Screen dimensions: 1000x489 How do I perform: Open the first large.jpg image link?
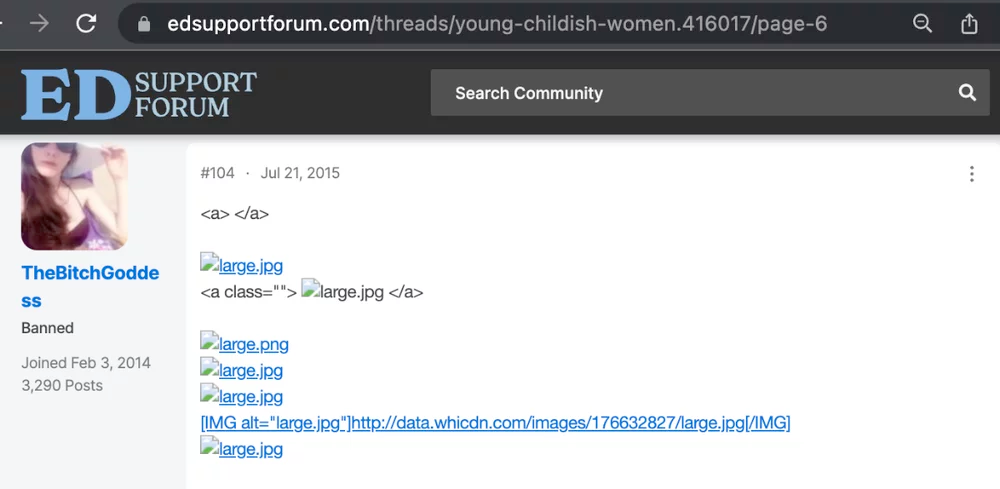[x=242, y=265]
